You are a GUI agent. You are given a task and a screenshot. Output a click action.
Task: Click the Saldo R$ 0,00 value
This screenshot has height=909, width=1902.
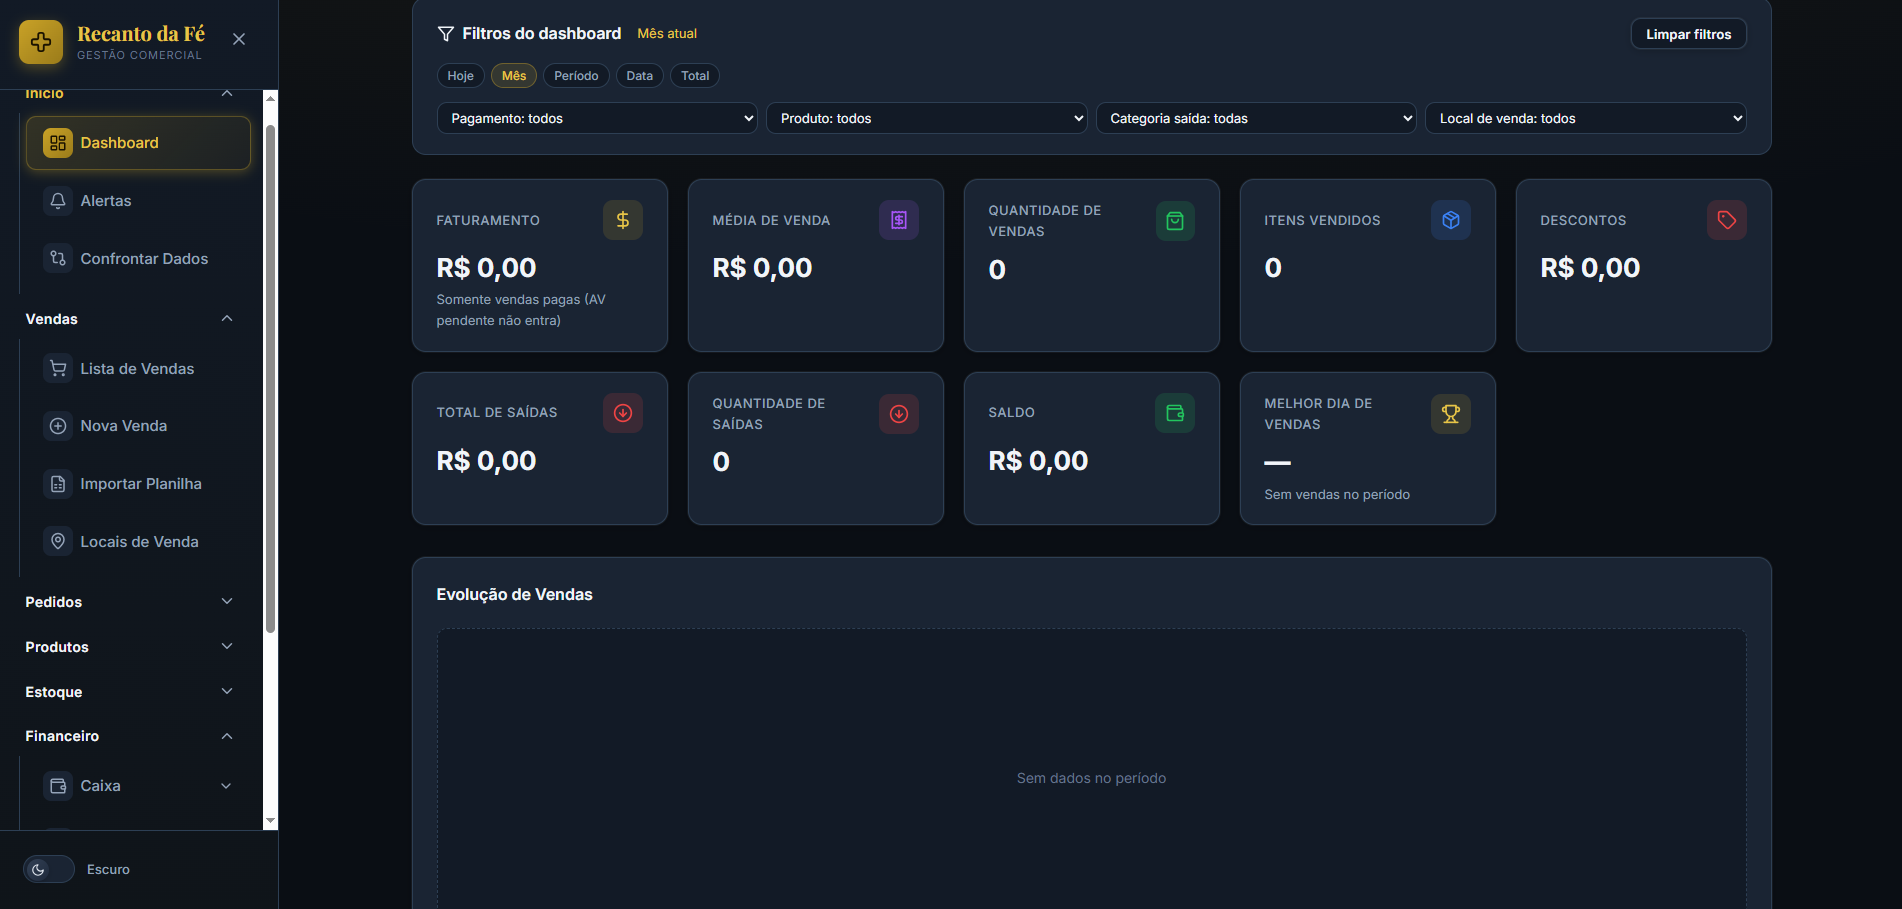[x=1038, y=461]
